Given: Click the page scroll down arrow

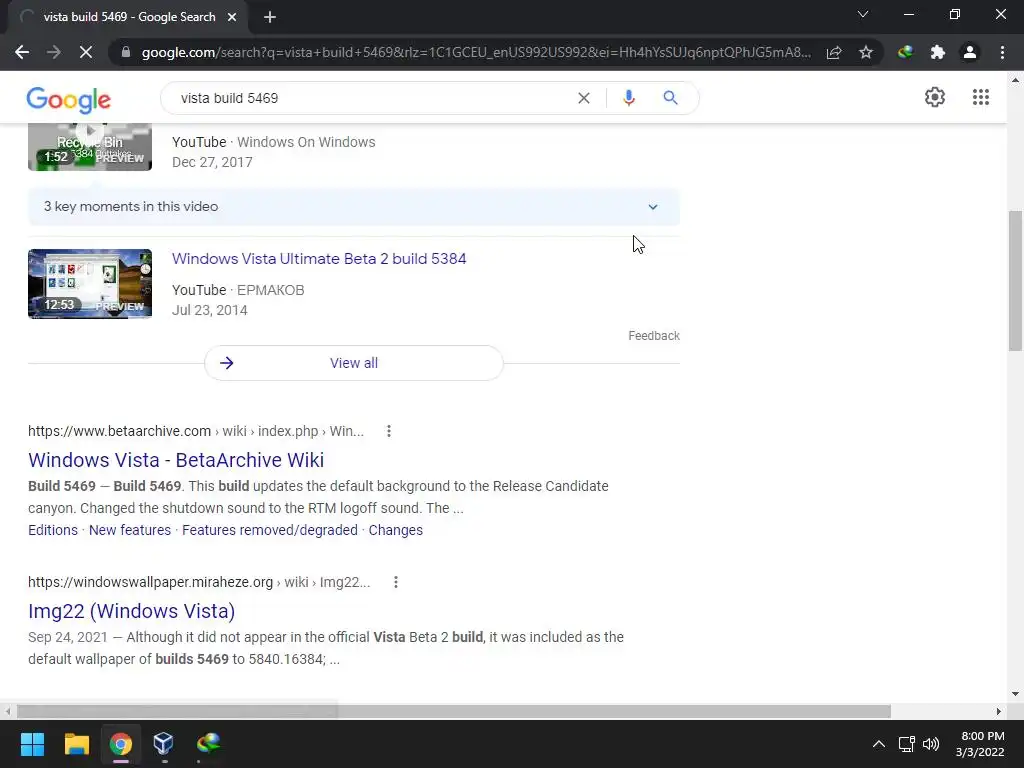Looking at the screenshot, I should pos(1016,694).
